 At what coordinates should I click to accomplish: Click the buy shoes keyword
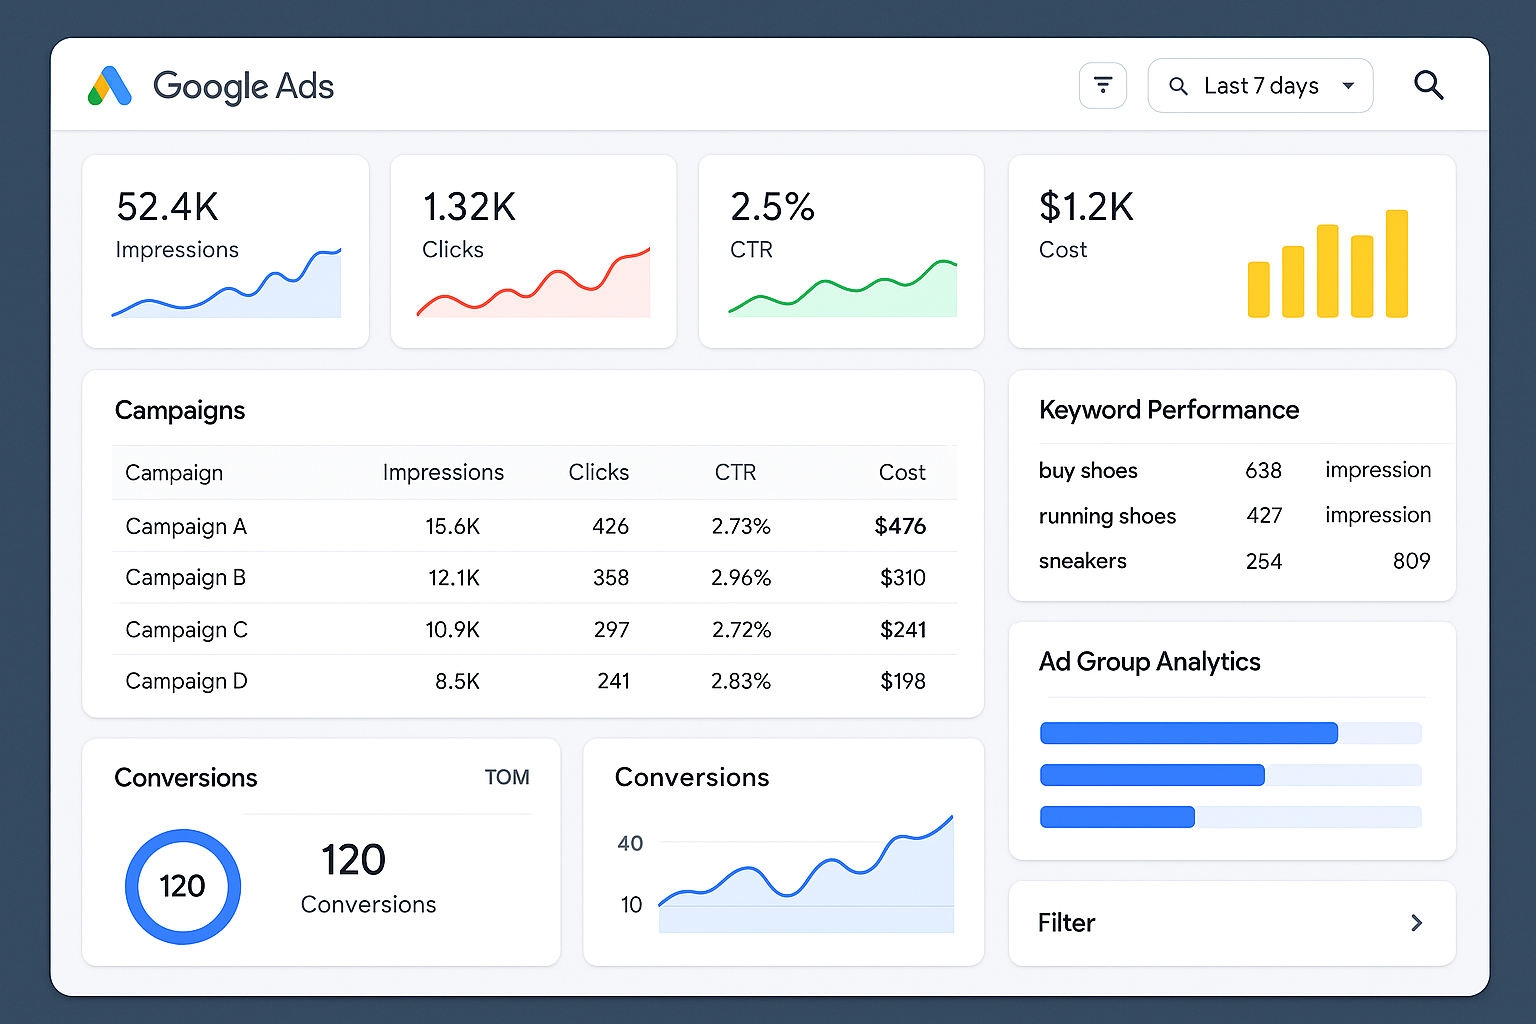1088,470
